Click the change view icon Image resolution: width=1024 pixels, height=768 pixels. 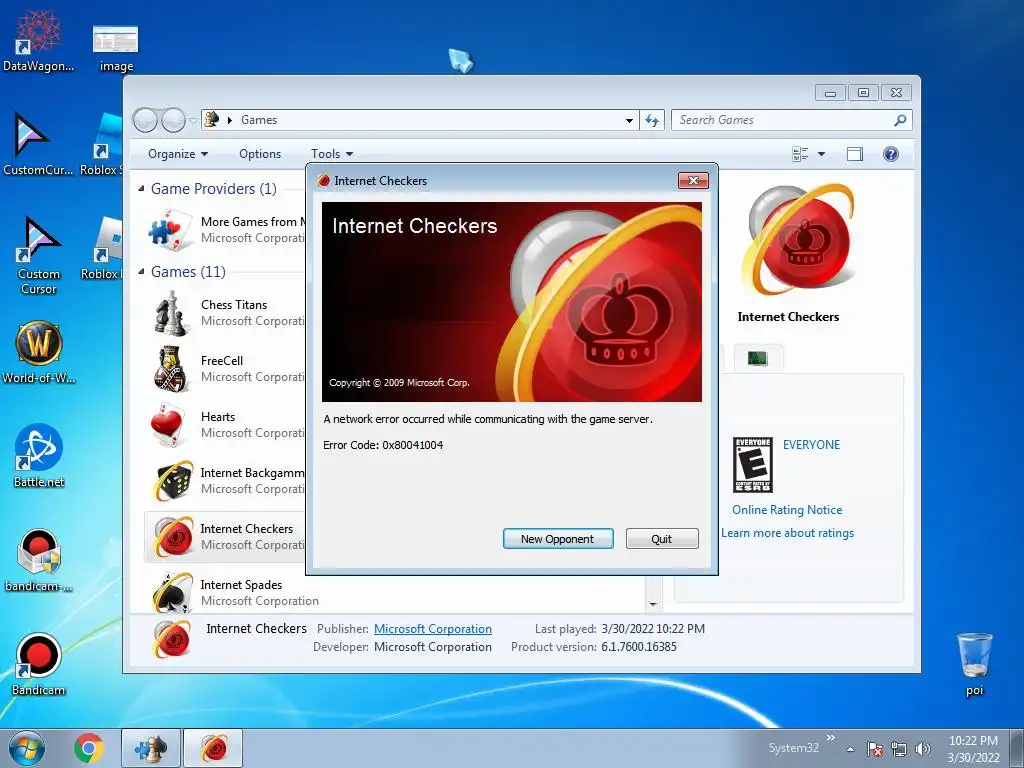(x=800, y=154)
